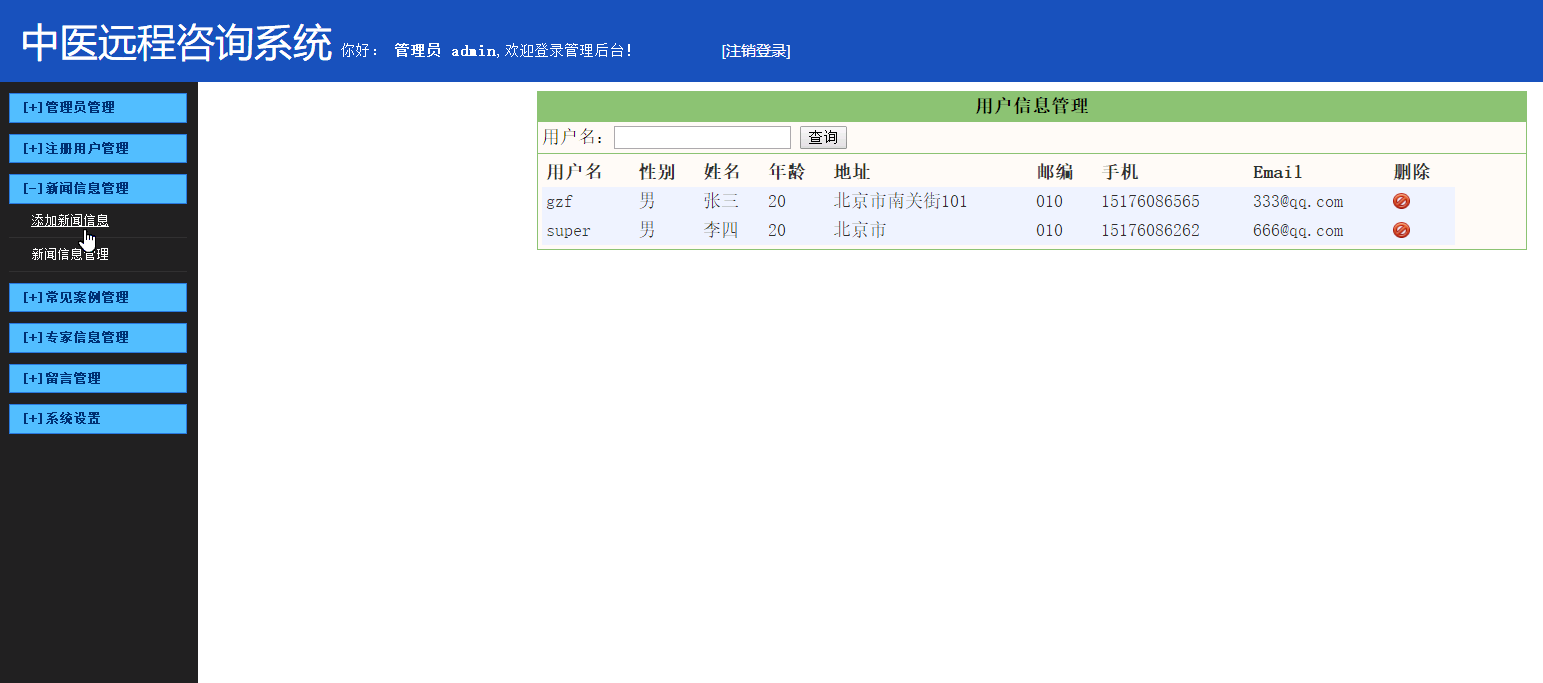Click the address 北京市南关街101
Image resolution: width=1543 pixels, height=683 pixels.
click(x=900, y=201)
